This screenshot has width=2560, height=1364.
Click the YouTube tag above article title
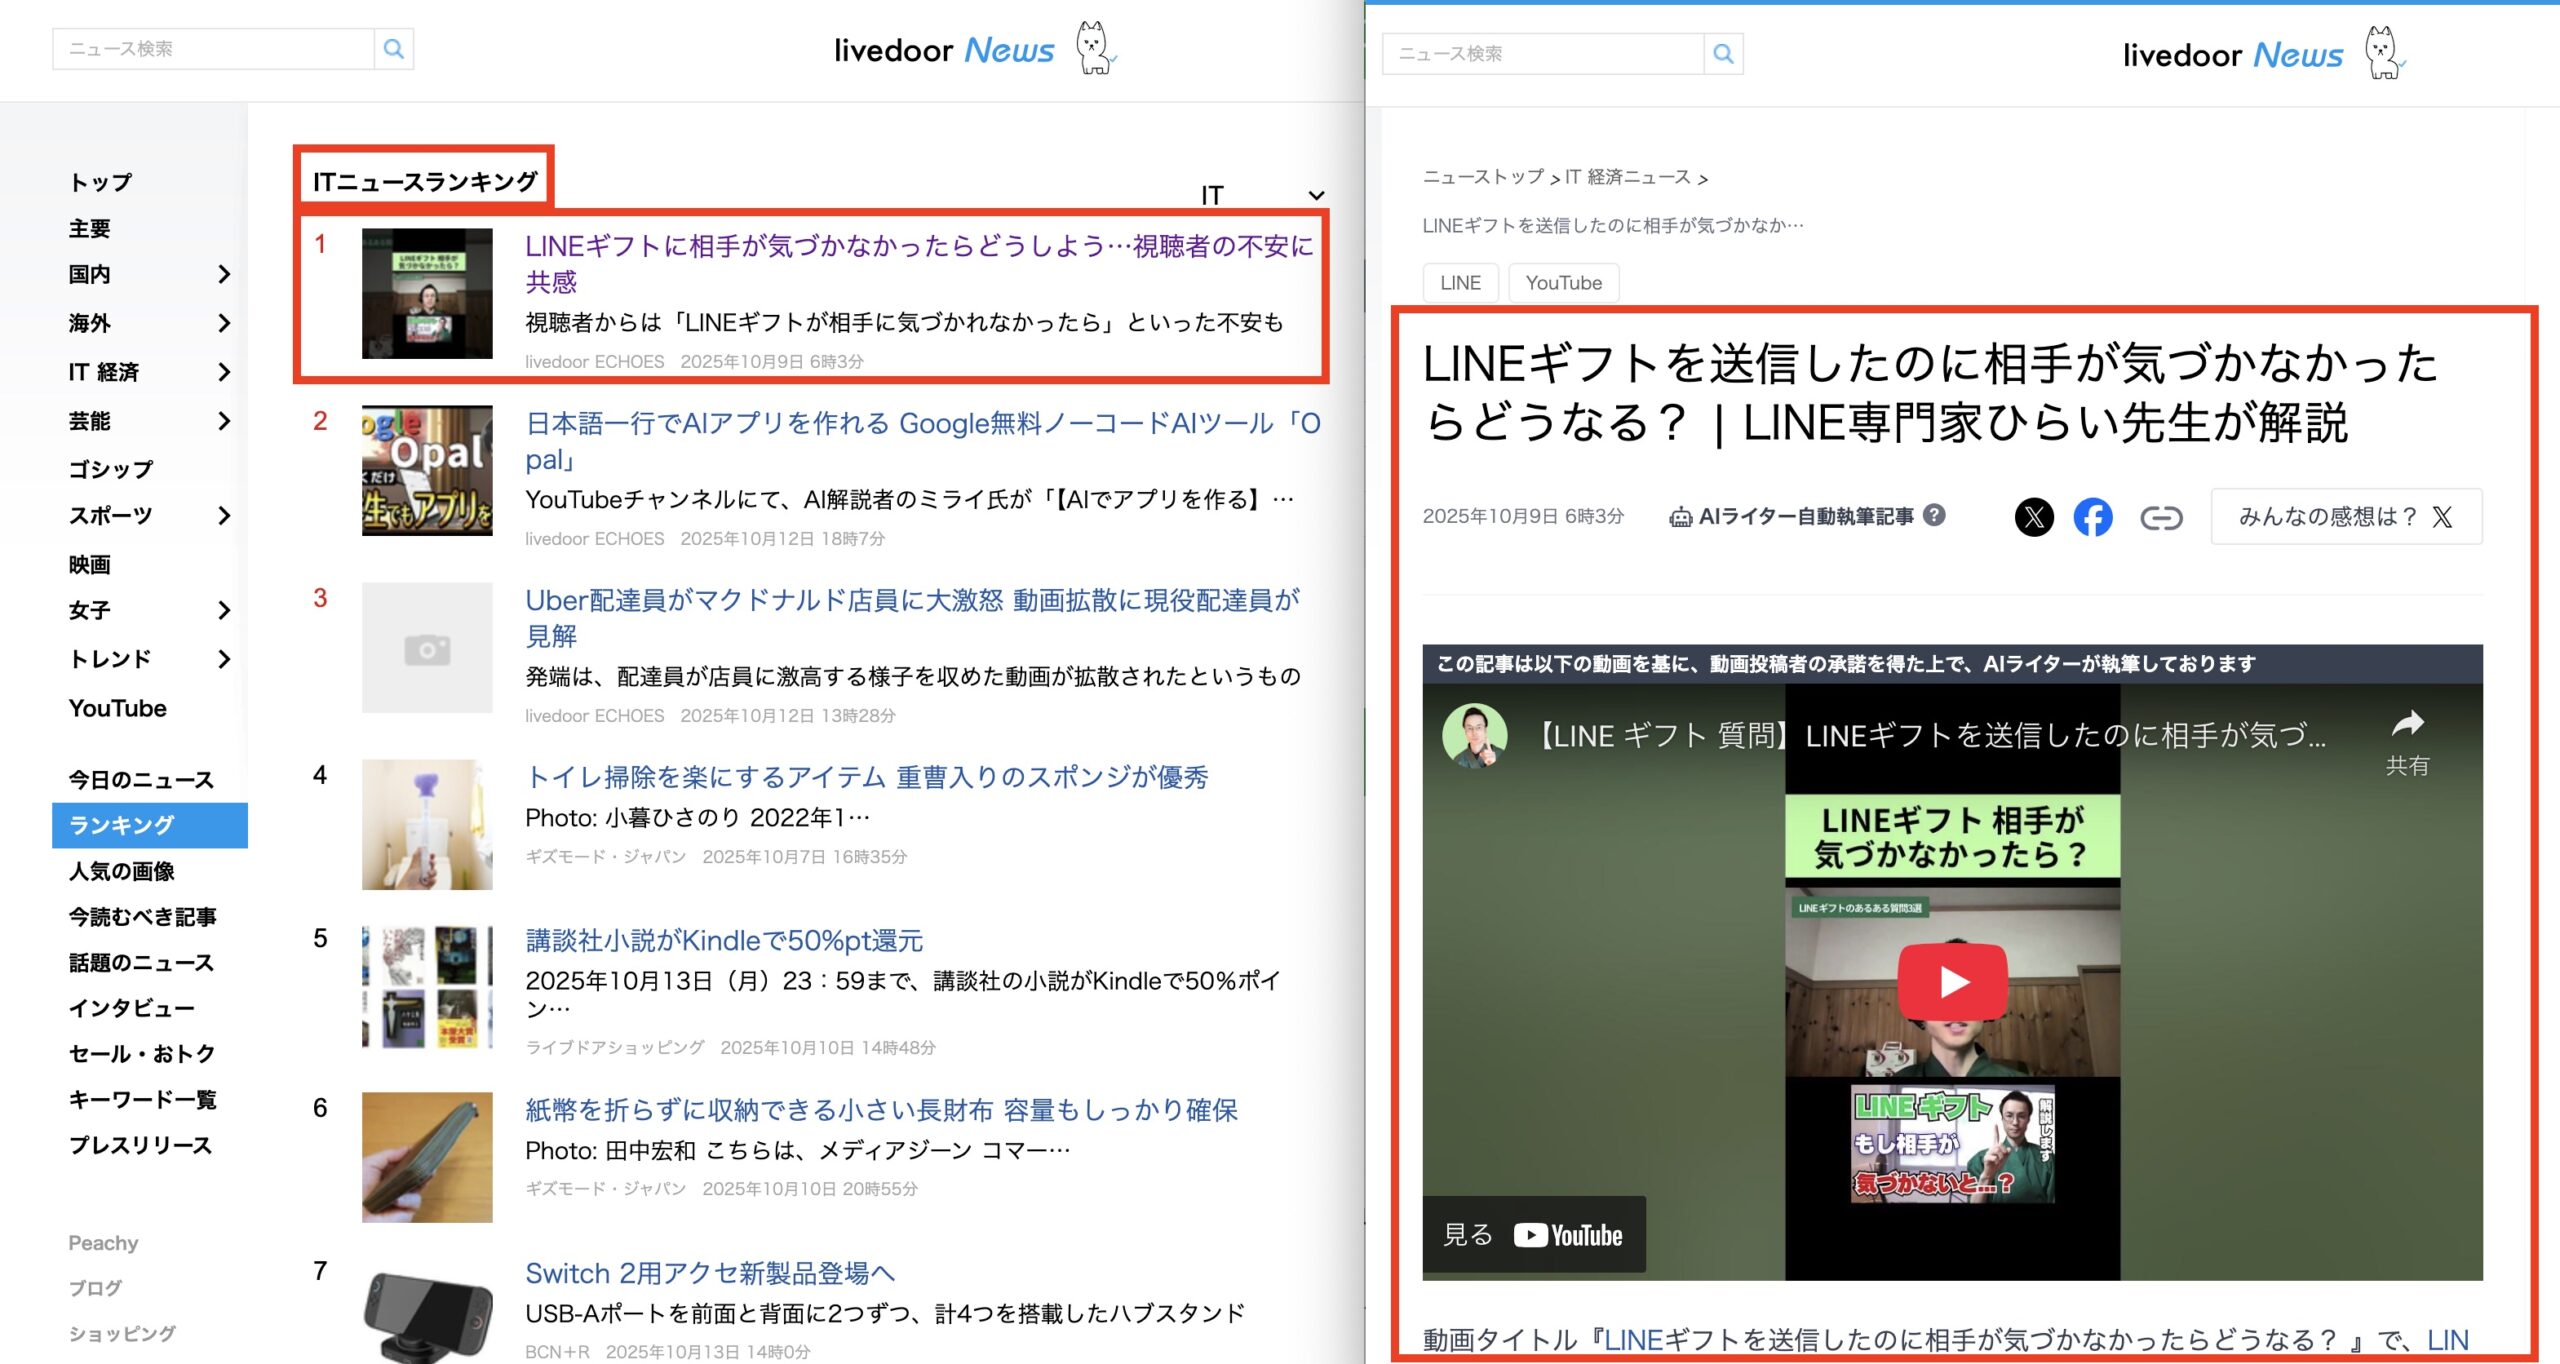(x=1563, y=283)
